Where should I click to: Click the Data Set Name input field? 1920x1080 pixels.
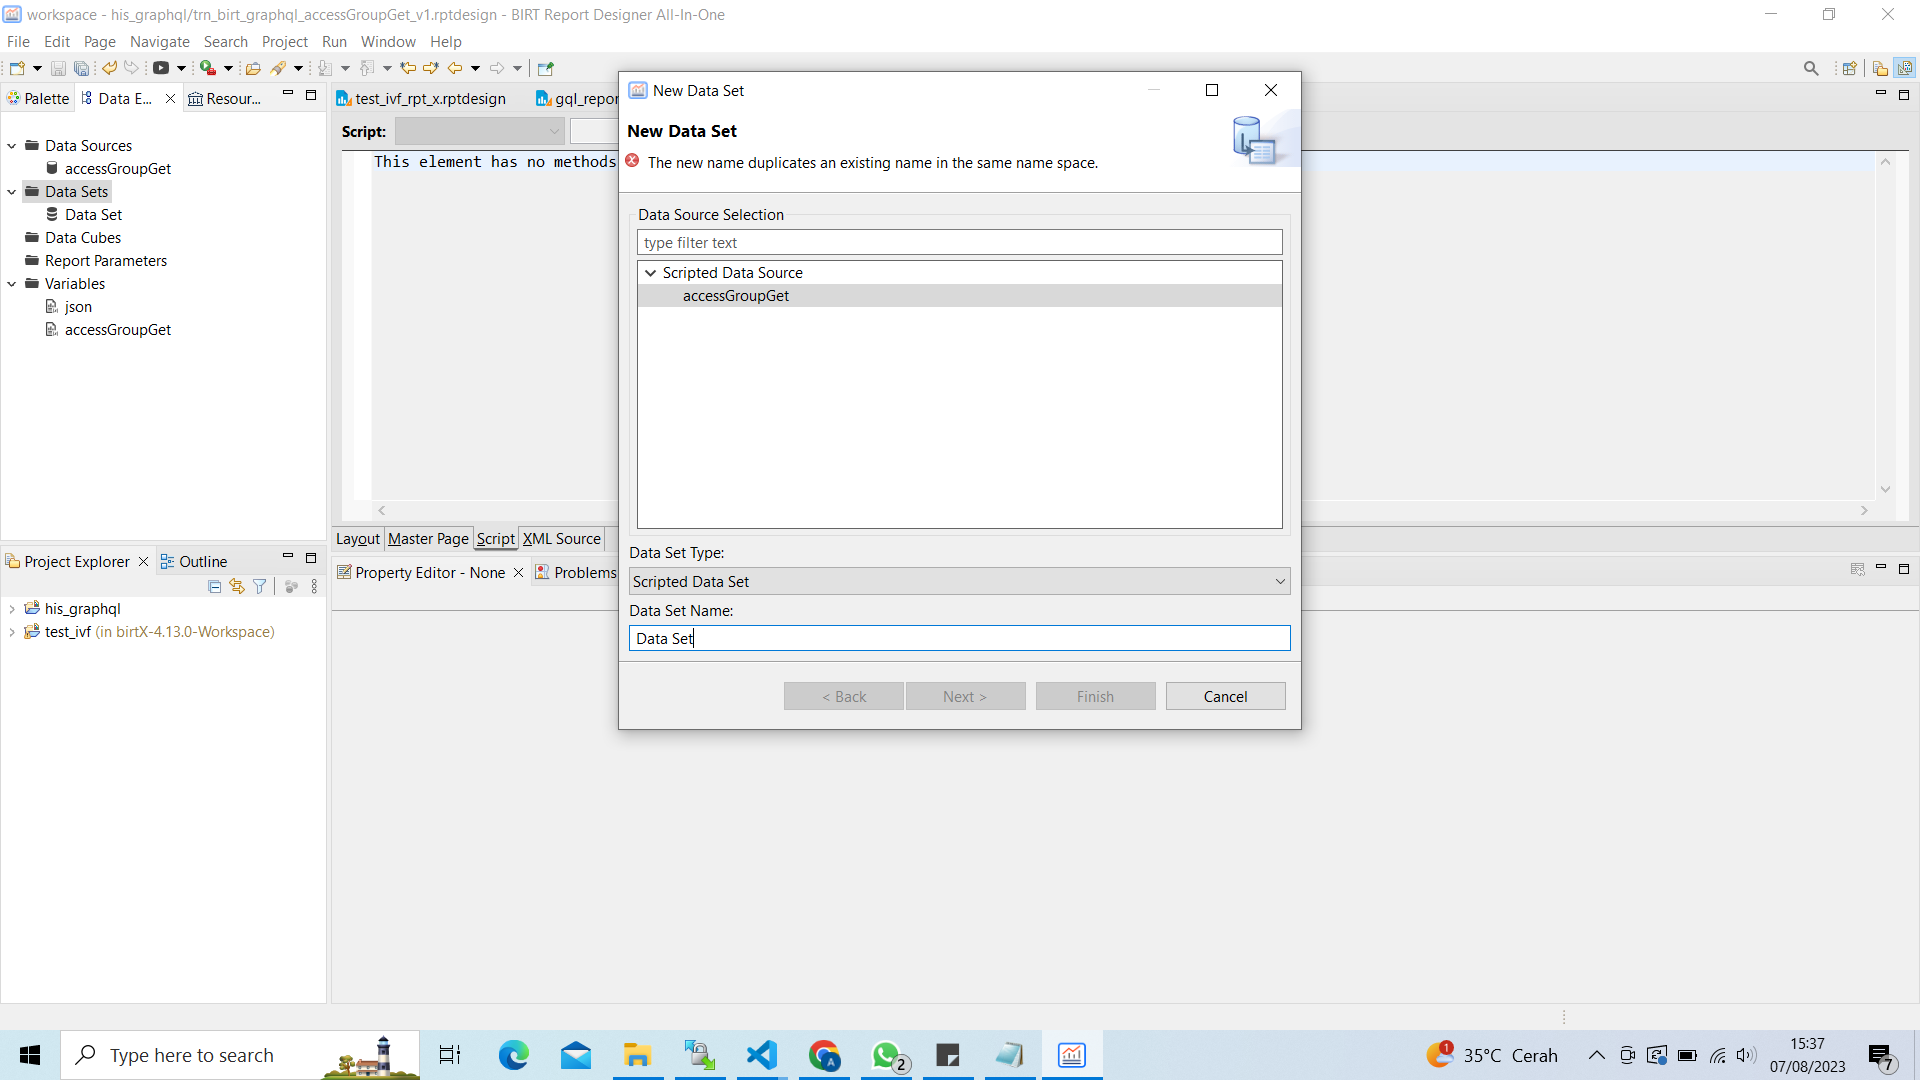959,639
